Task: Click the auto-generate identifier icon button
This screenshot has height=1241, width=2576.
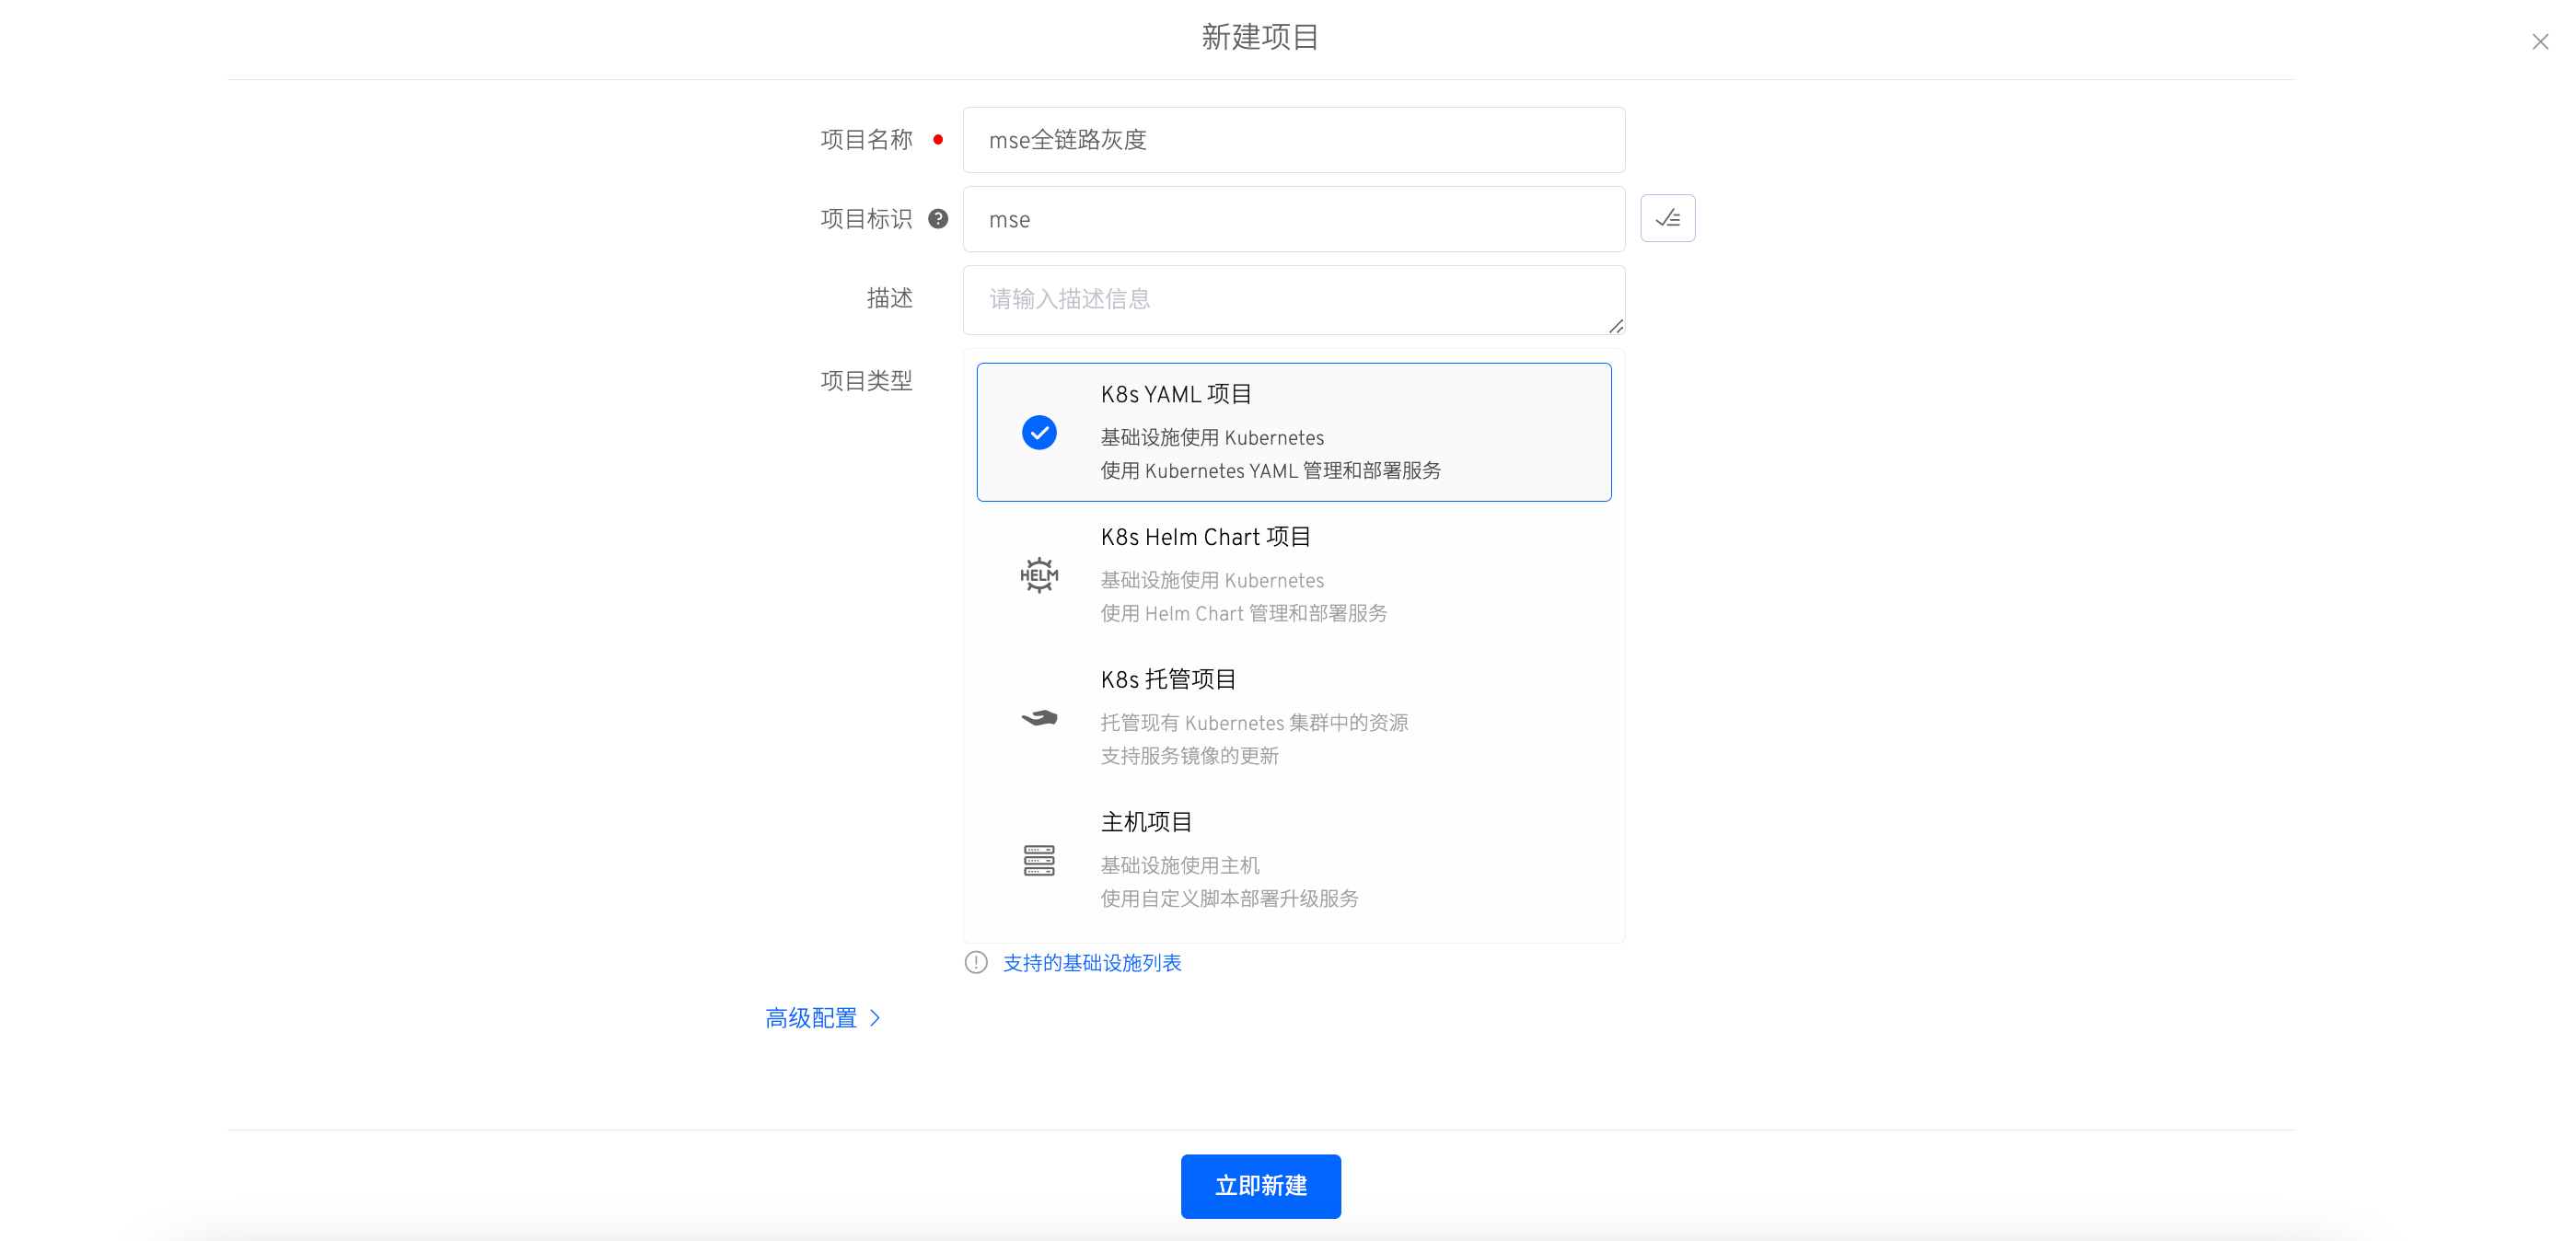Action: pyautogui.click(x=1667, y=218)
